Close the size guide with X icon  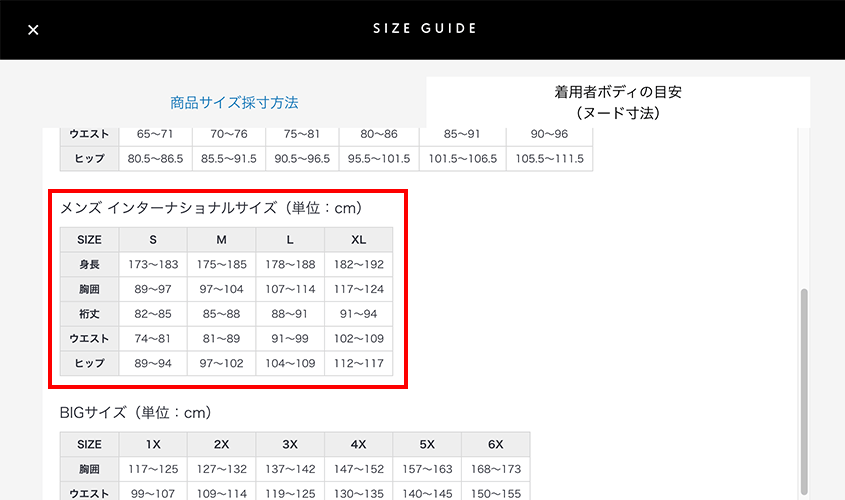click(x=33, y=30)
